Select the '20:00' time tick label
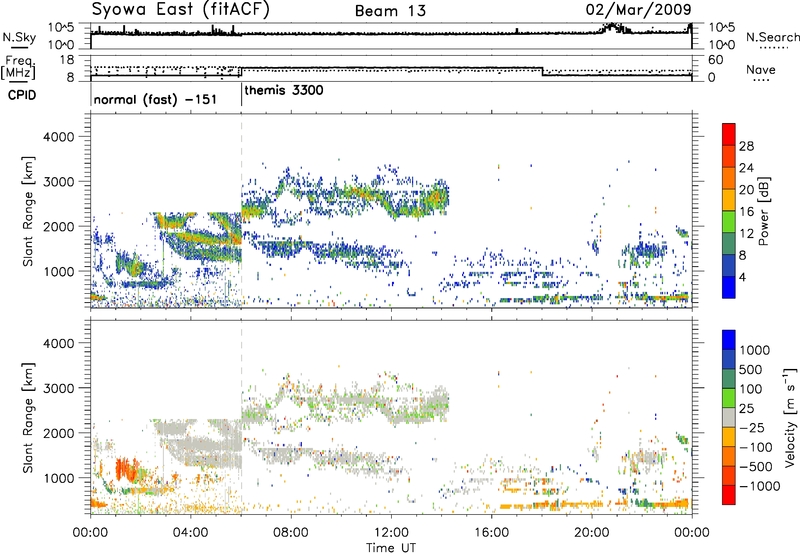800x554 pixels. pyautogui.click(x=592, y=533)
